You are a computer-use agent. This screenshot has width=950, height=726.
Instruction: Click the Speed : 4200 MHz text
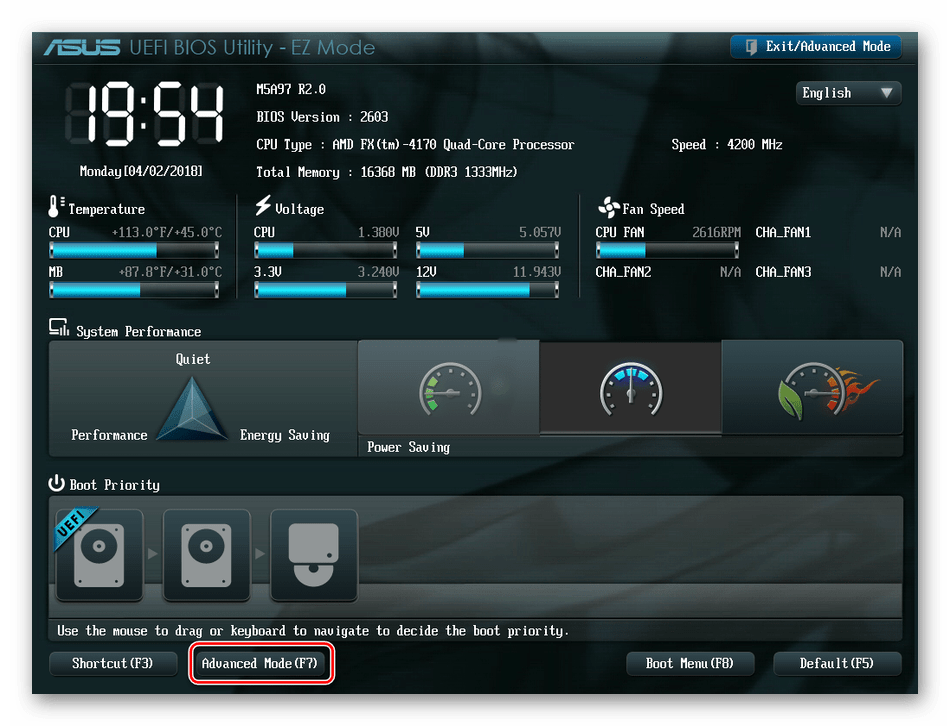coord(726,145)
